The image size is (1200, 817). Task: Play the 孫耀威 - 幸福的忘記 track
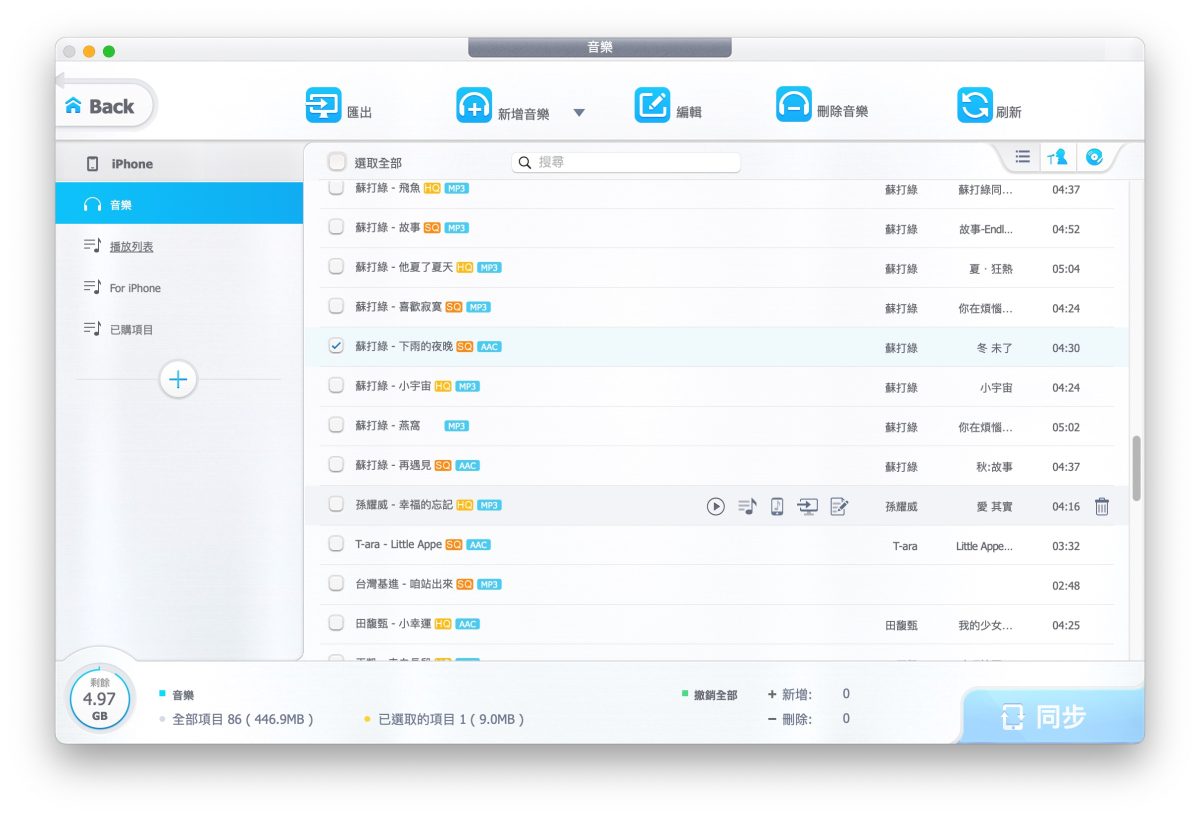pyautogui.click(x=715, y=507)
